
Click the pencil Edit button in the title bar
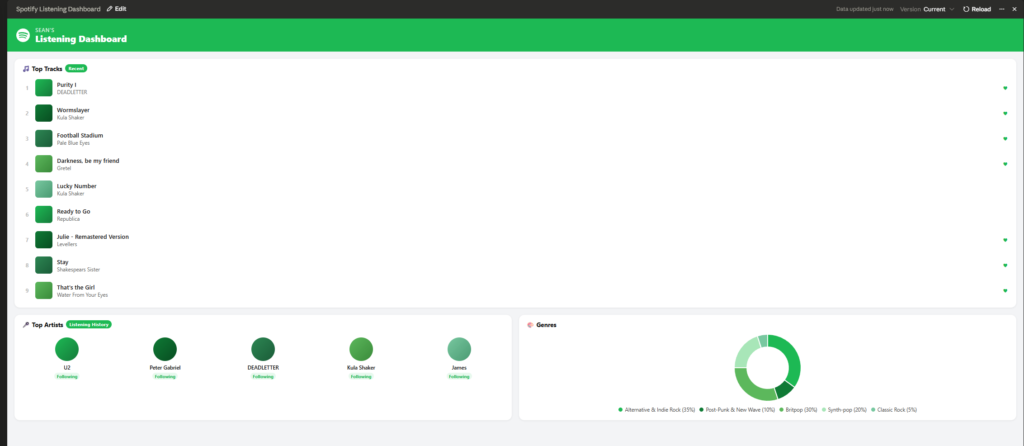(117, 9)
